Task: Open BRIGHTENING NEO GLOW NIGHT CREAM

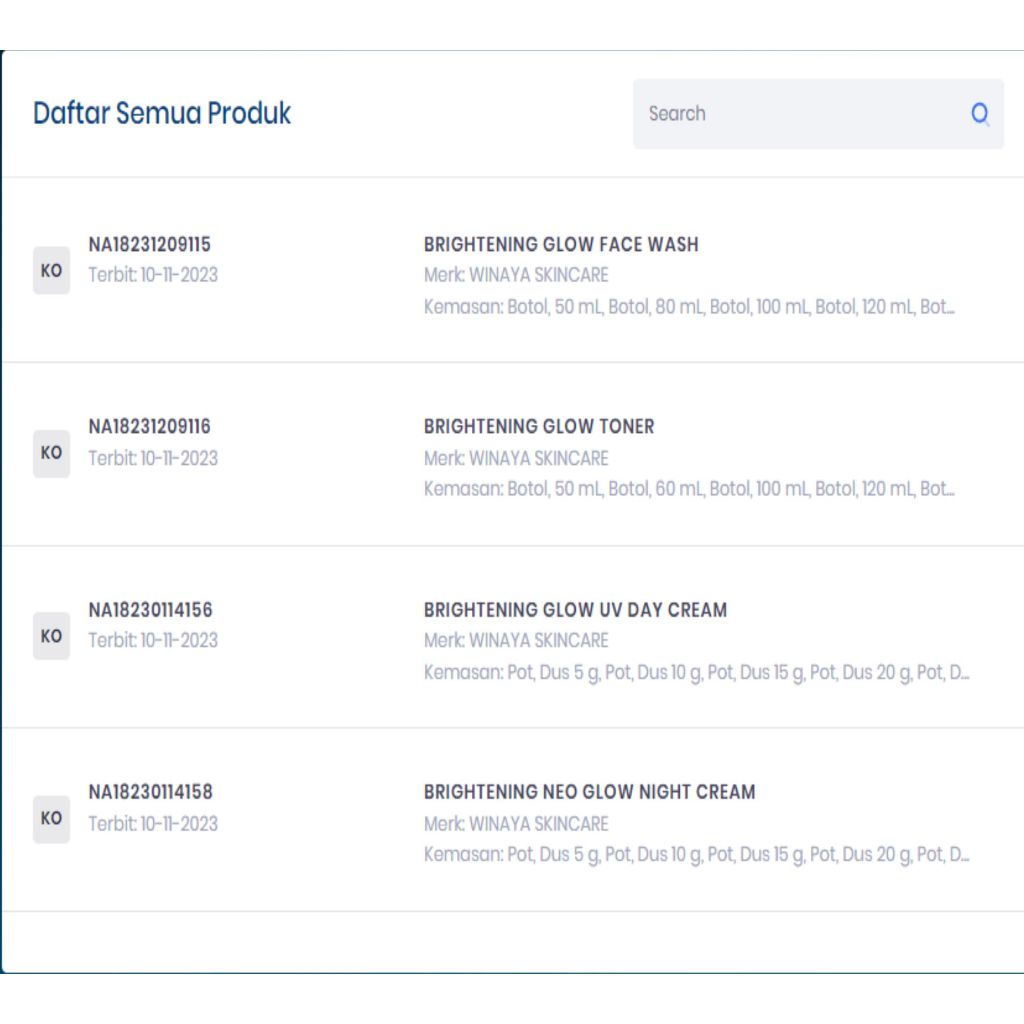Action: click(x=589, y=792)
